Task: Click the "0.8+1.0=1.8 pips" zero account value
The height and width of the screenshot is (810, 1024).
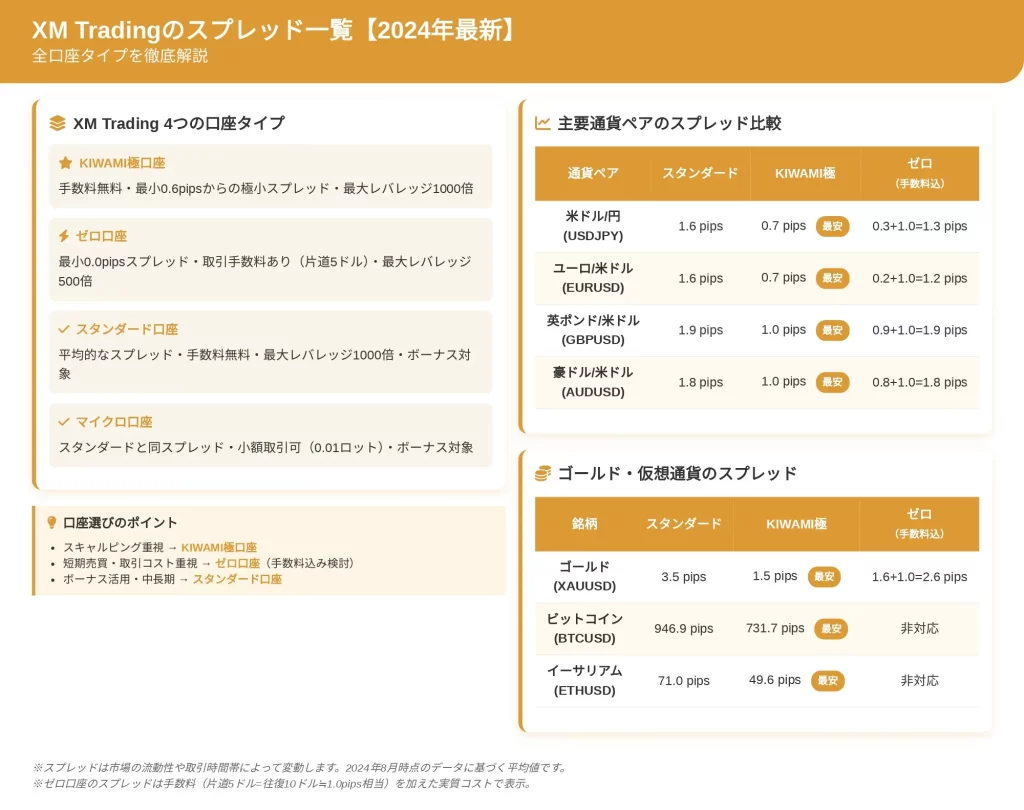Action: pyautogui.click(x=920, y=382)
